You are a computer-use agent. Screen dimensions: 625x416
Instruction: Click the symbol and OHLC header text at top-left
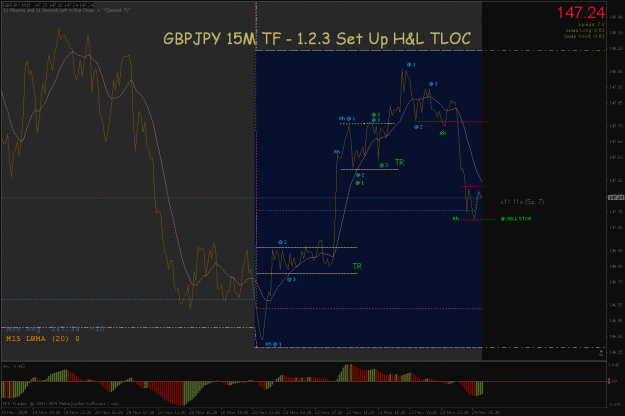[48, 5]
